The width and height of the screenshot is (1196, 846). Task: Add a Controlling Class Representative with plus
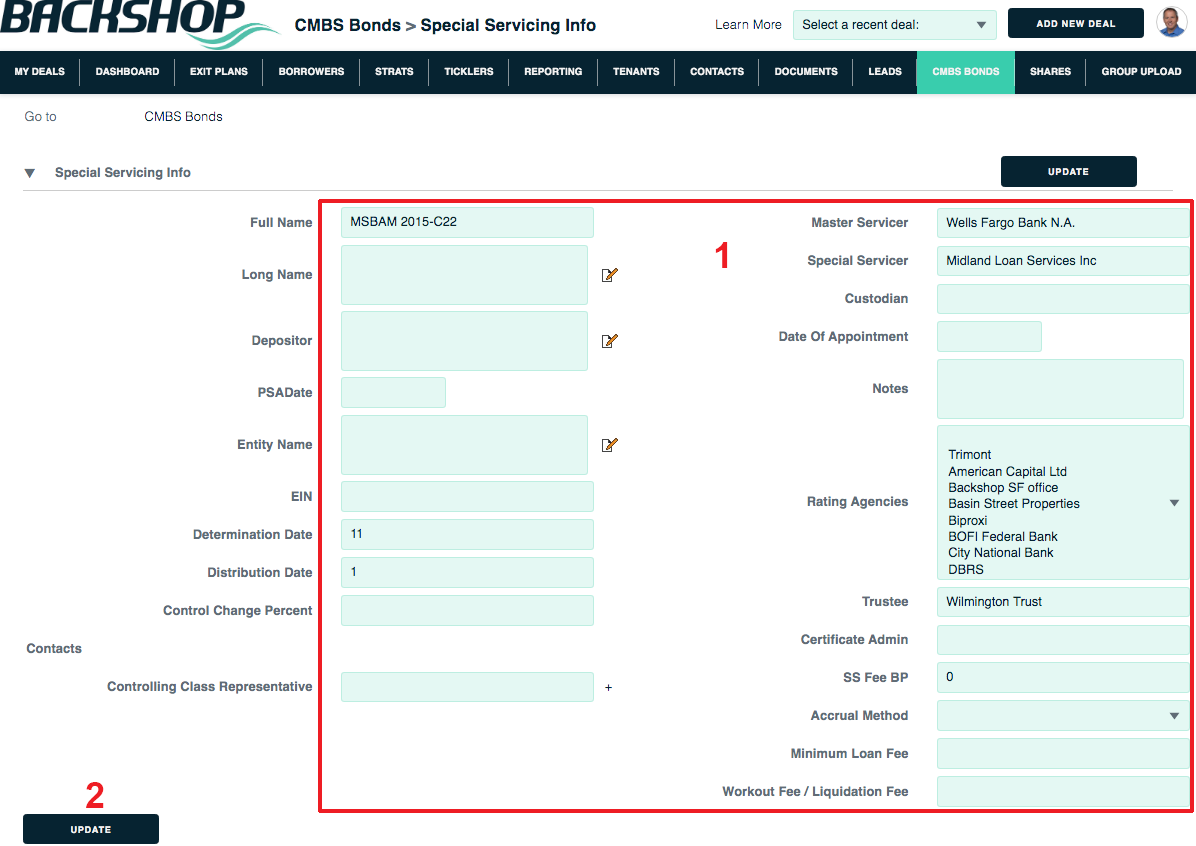(x=608, y=687)
